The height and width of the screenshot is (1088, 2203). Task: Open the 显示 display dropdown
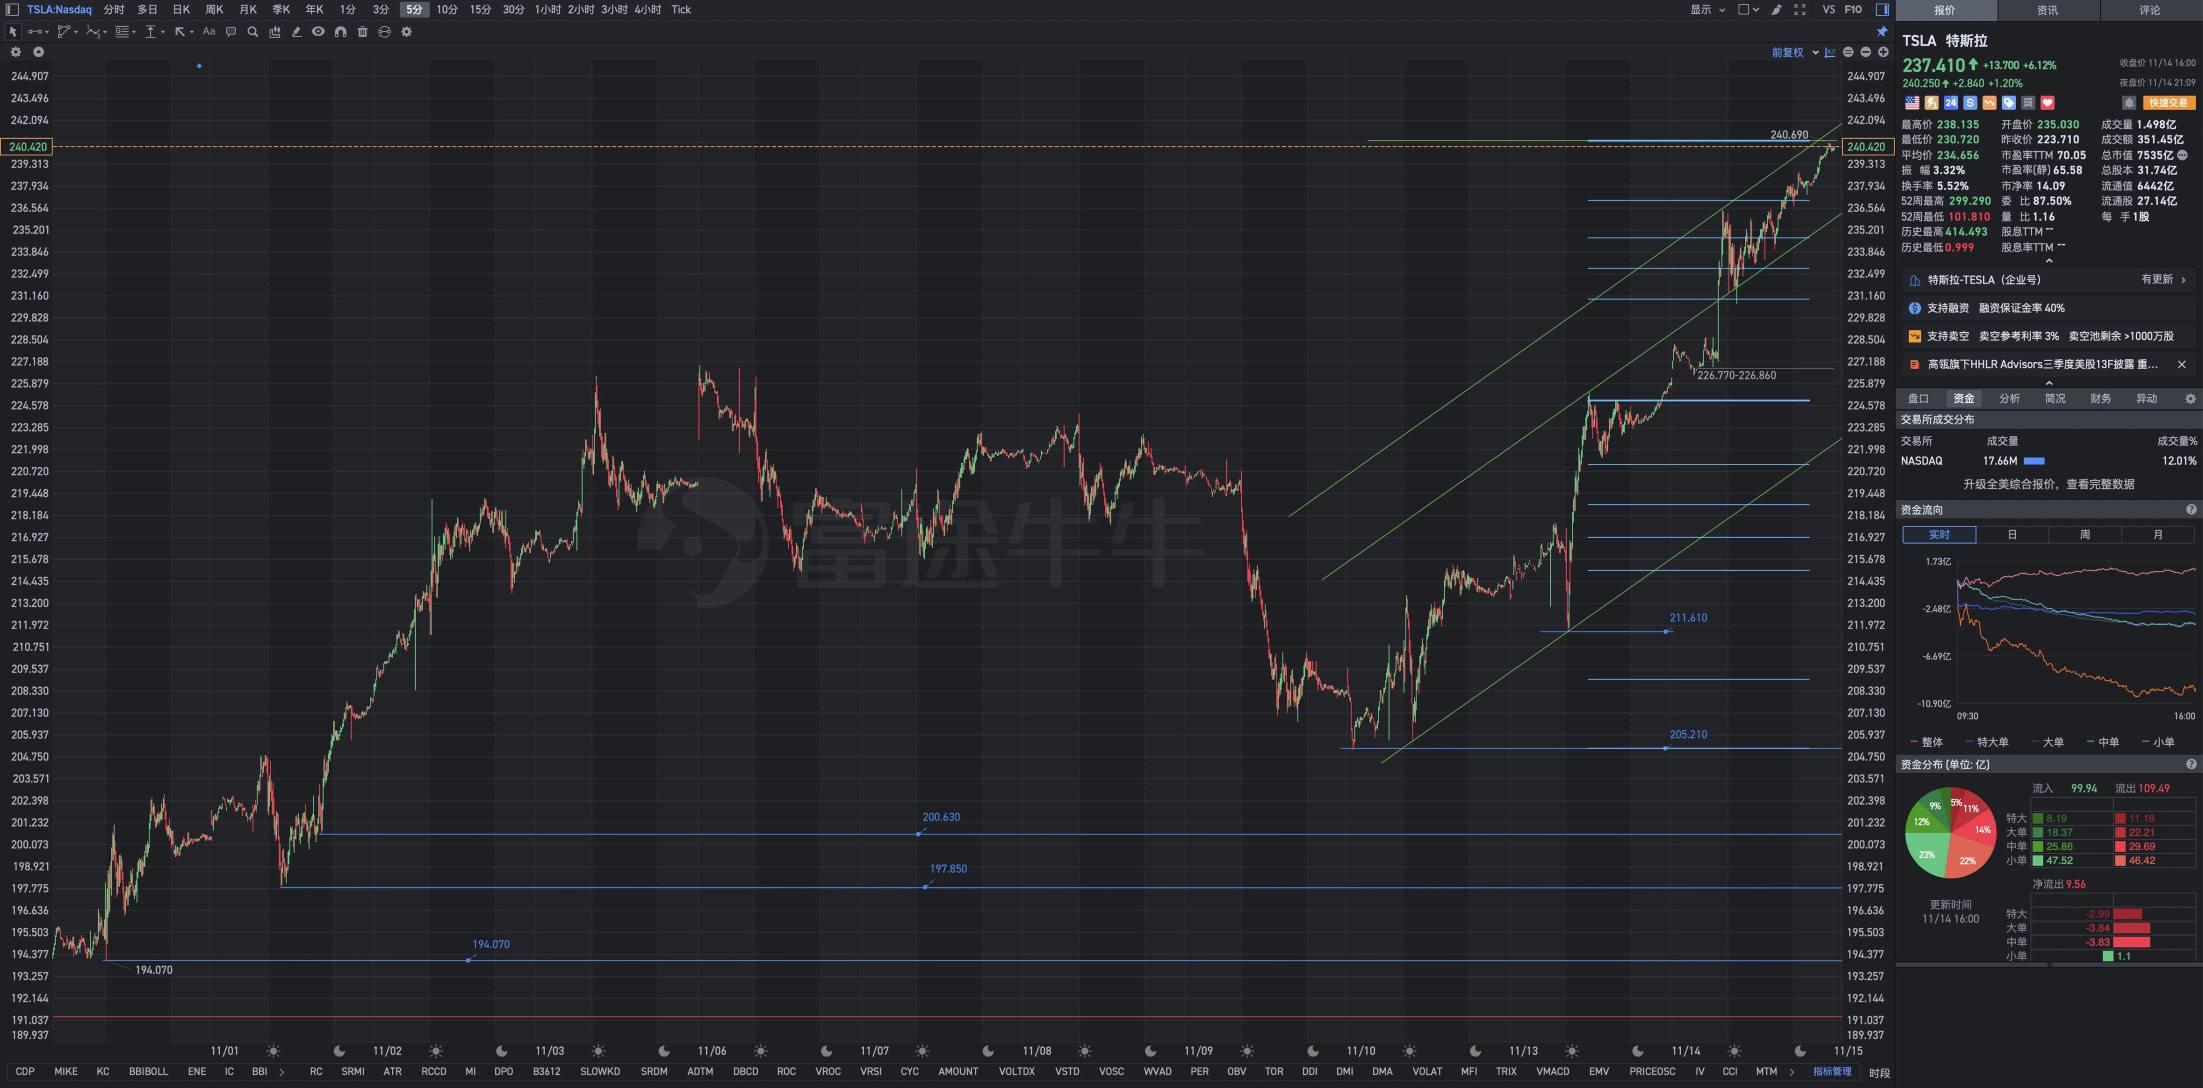(x=1707, y=9)
